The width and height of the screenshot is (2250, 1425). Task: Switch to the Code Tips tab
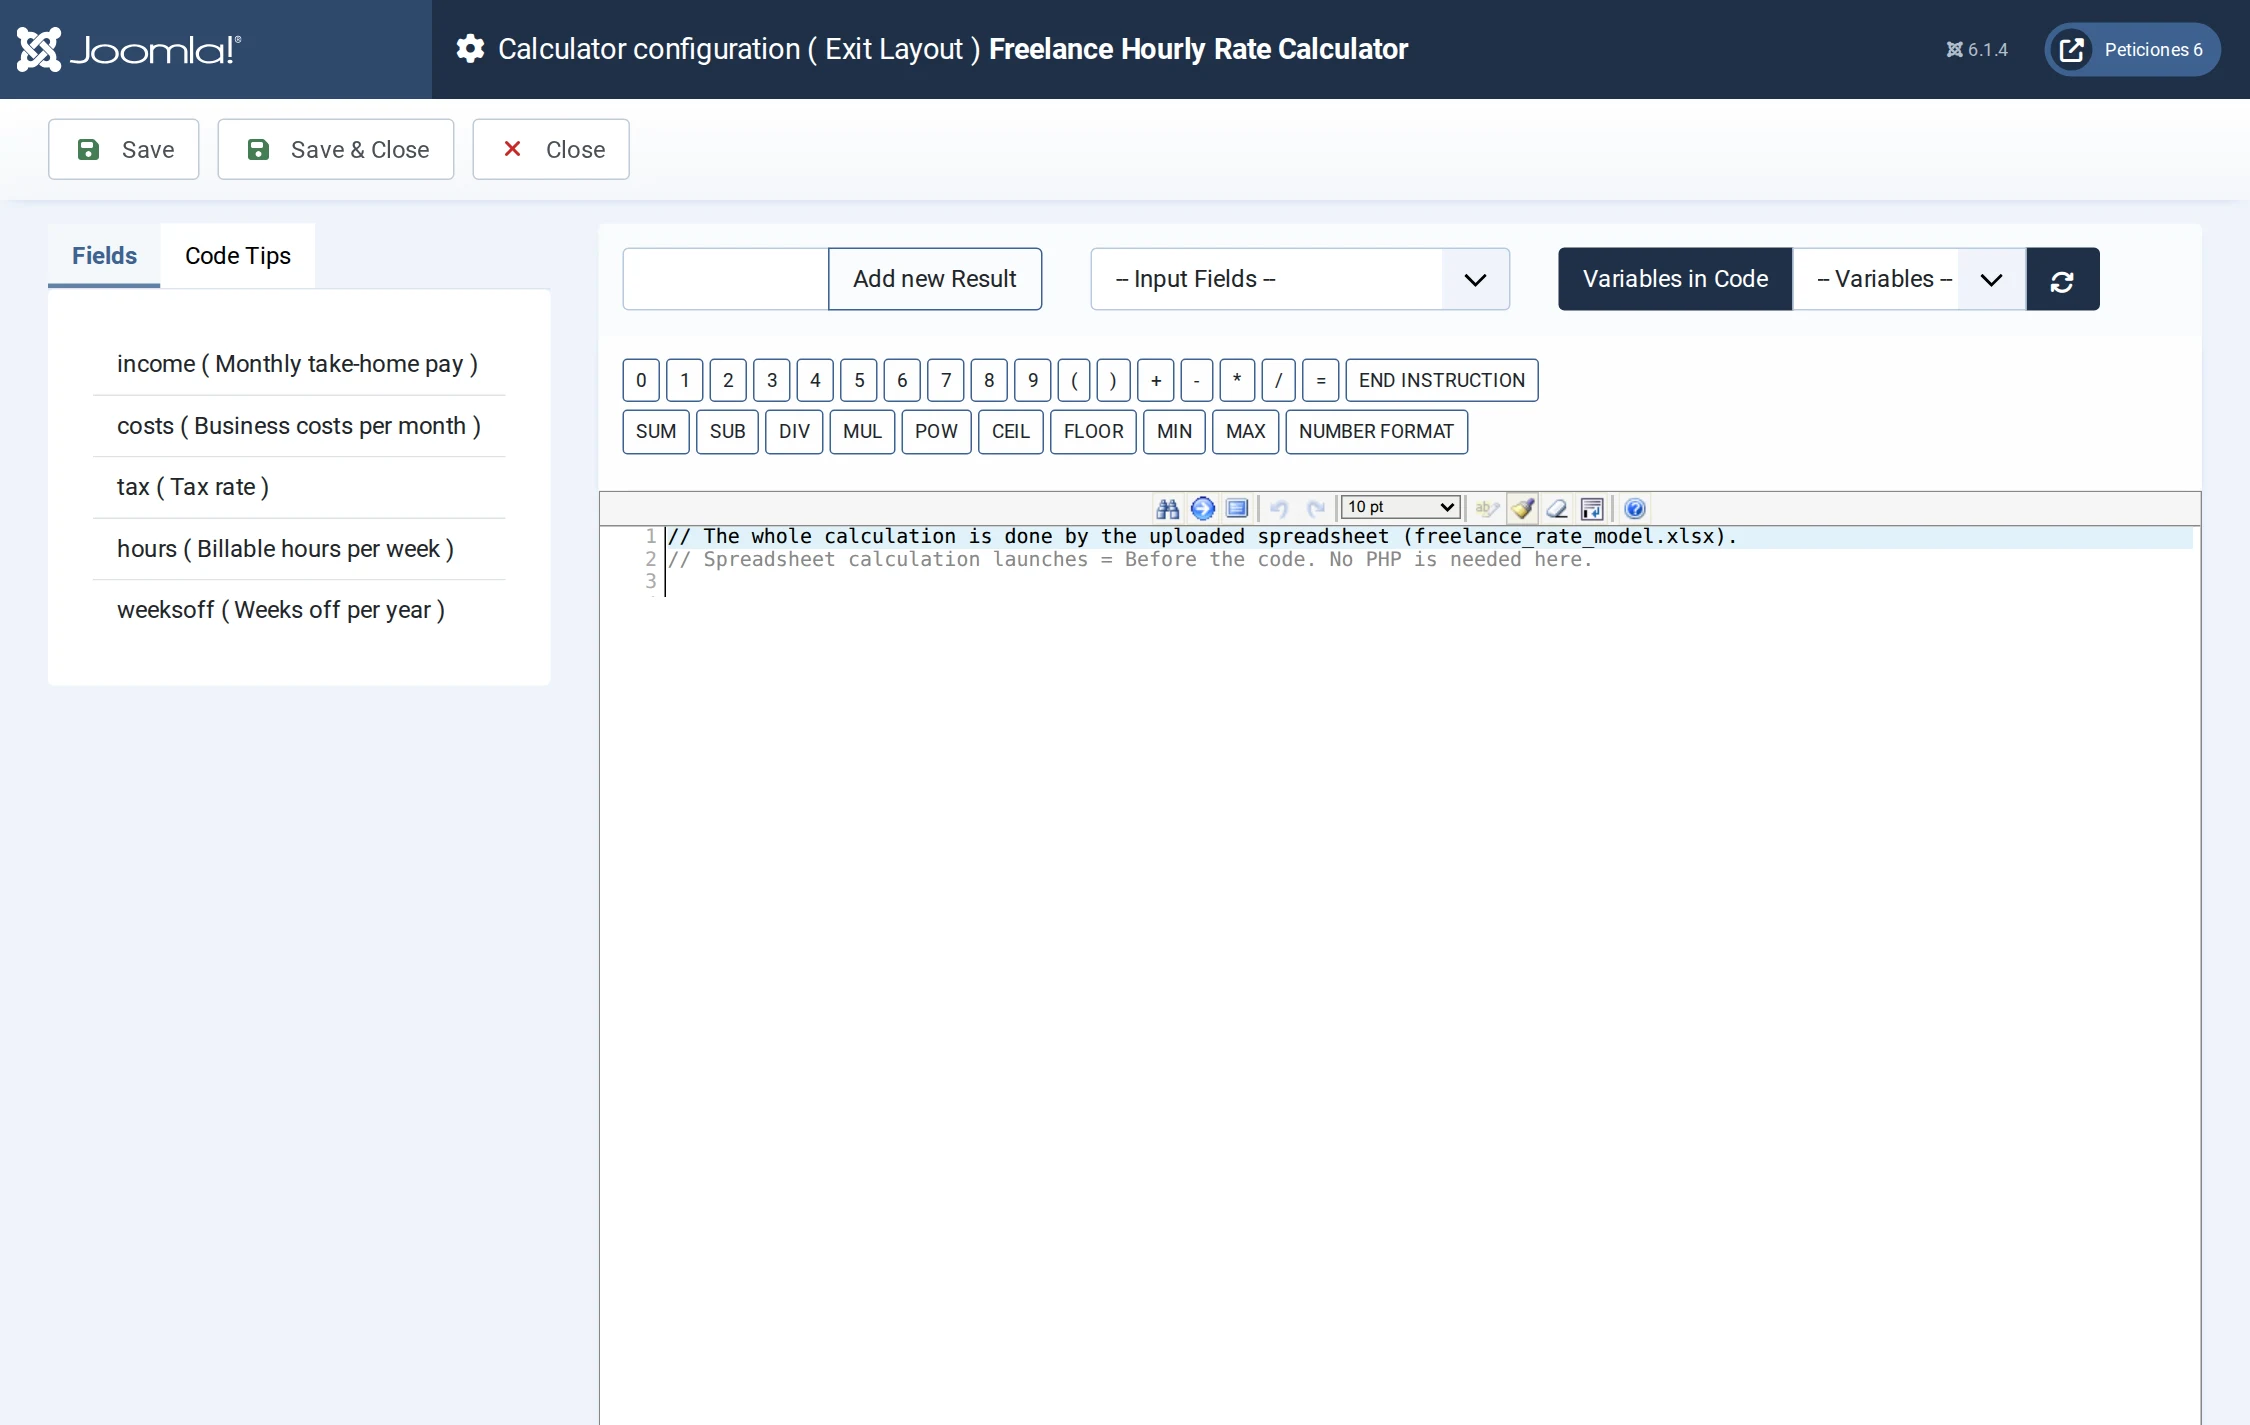238,256
